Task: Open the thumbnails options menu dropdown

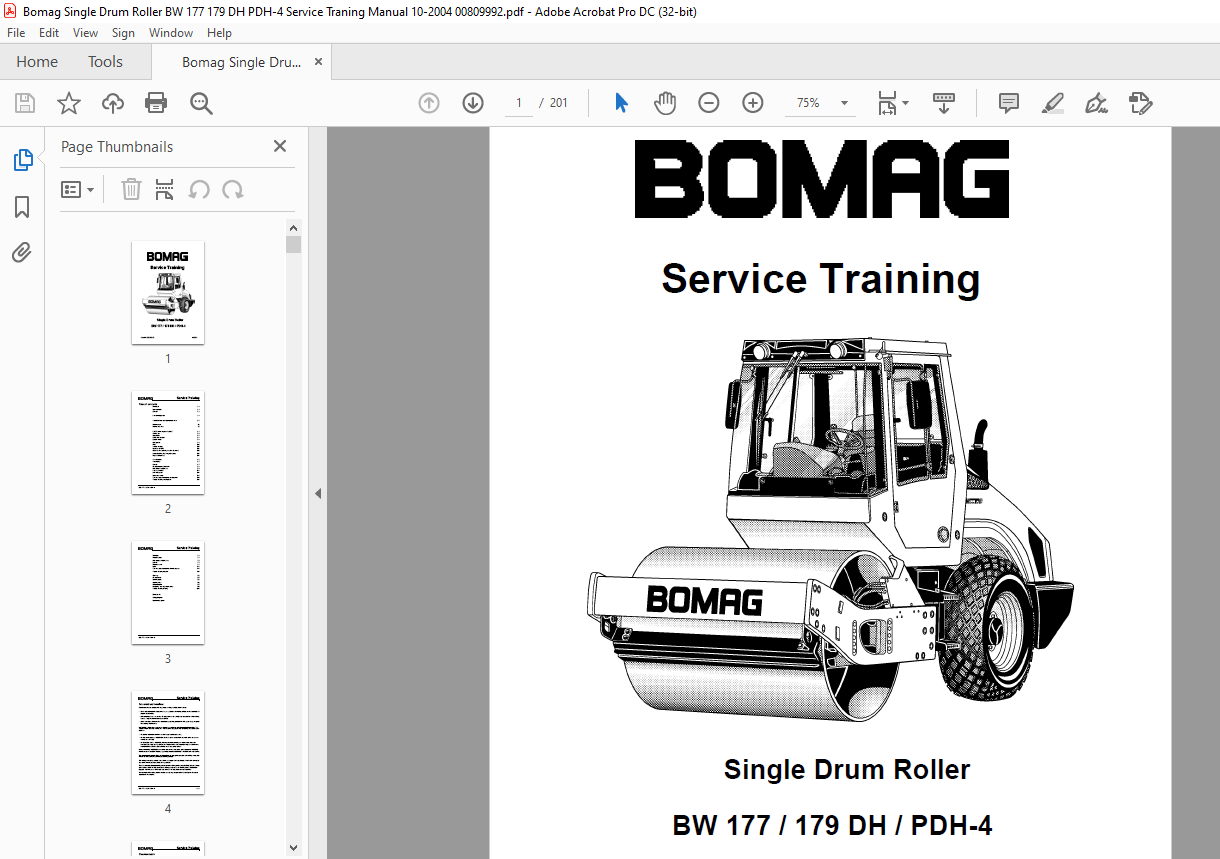Action: [x=78, y=189]
